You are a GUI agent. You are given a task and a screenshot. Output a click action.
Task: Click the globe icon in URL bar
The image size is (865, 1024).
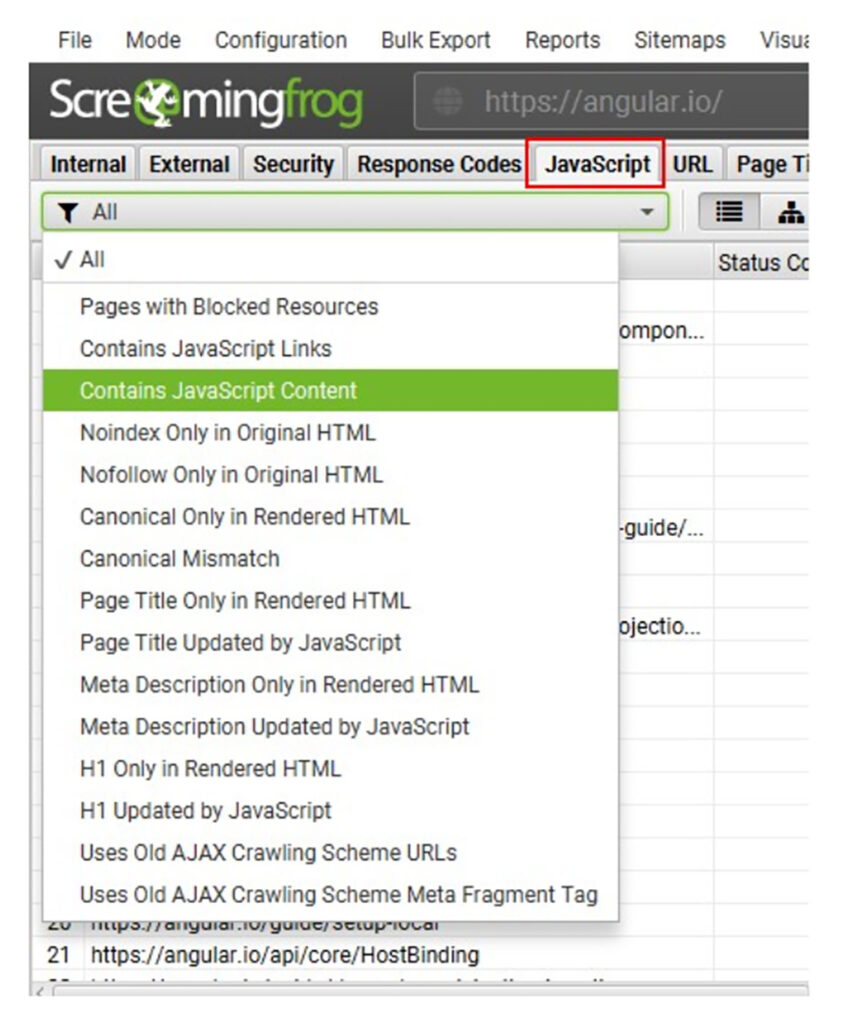[450, 102]
